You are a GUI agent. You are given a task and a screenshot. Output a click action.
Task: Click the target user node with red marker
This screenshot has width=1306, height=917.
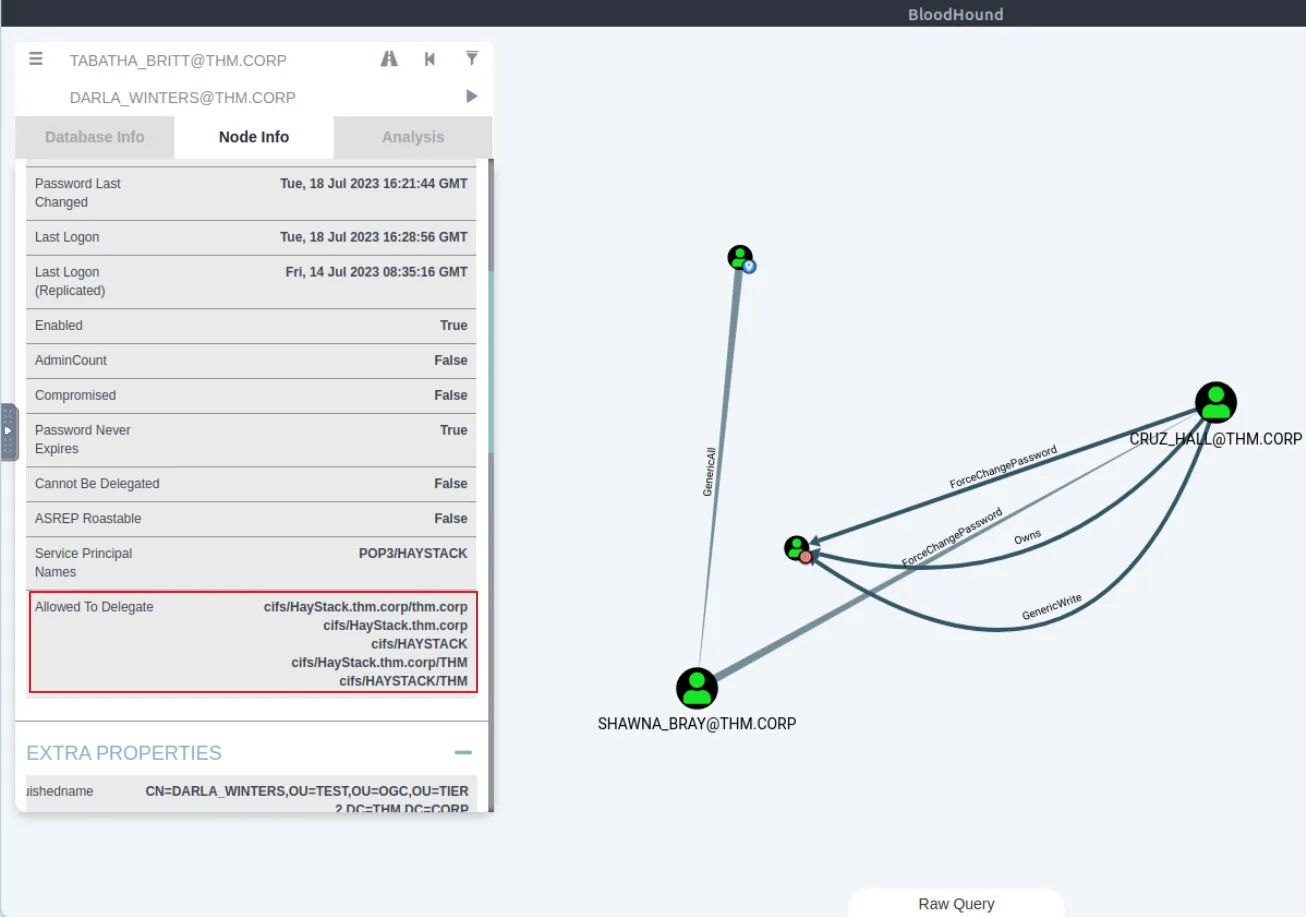click(x=797, y=548)
